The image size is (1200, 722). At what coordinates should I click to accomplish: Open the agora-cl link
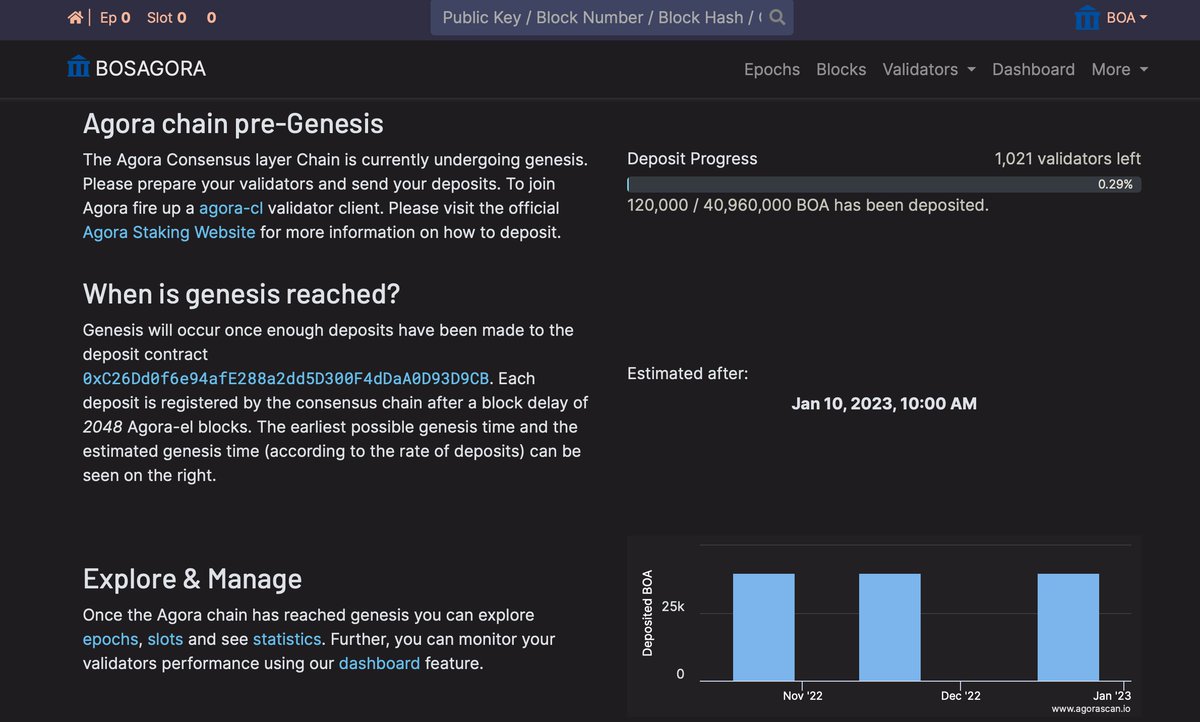231,208
